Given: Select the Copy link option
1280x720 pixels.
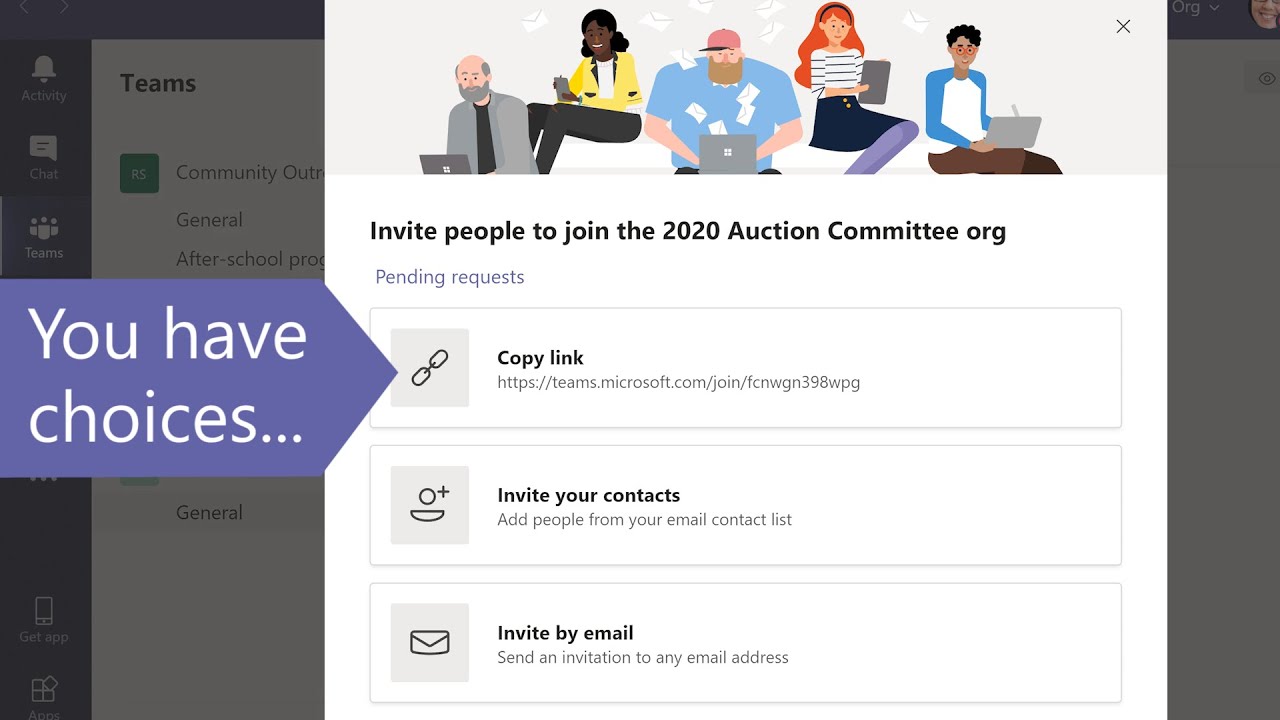Looking at the screenshot, I should 745,368.
